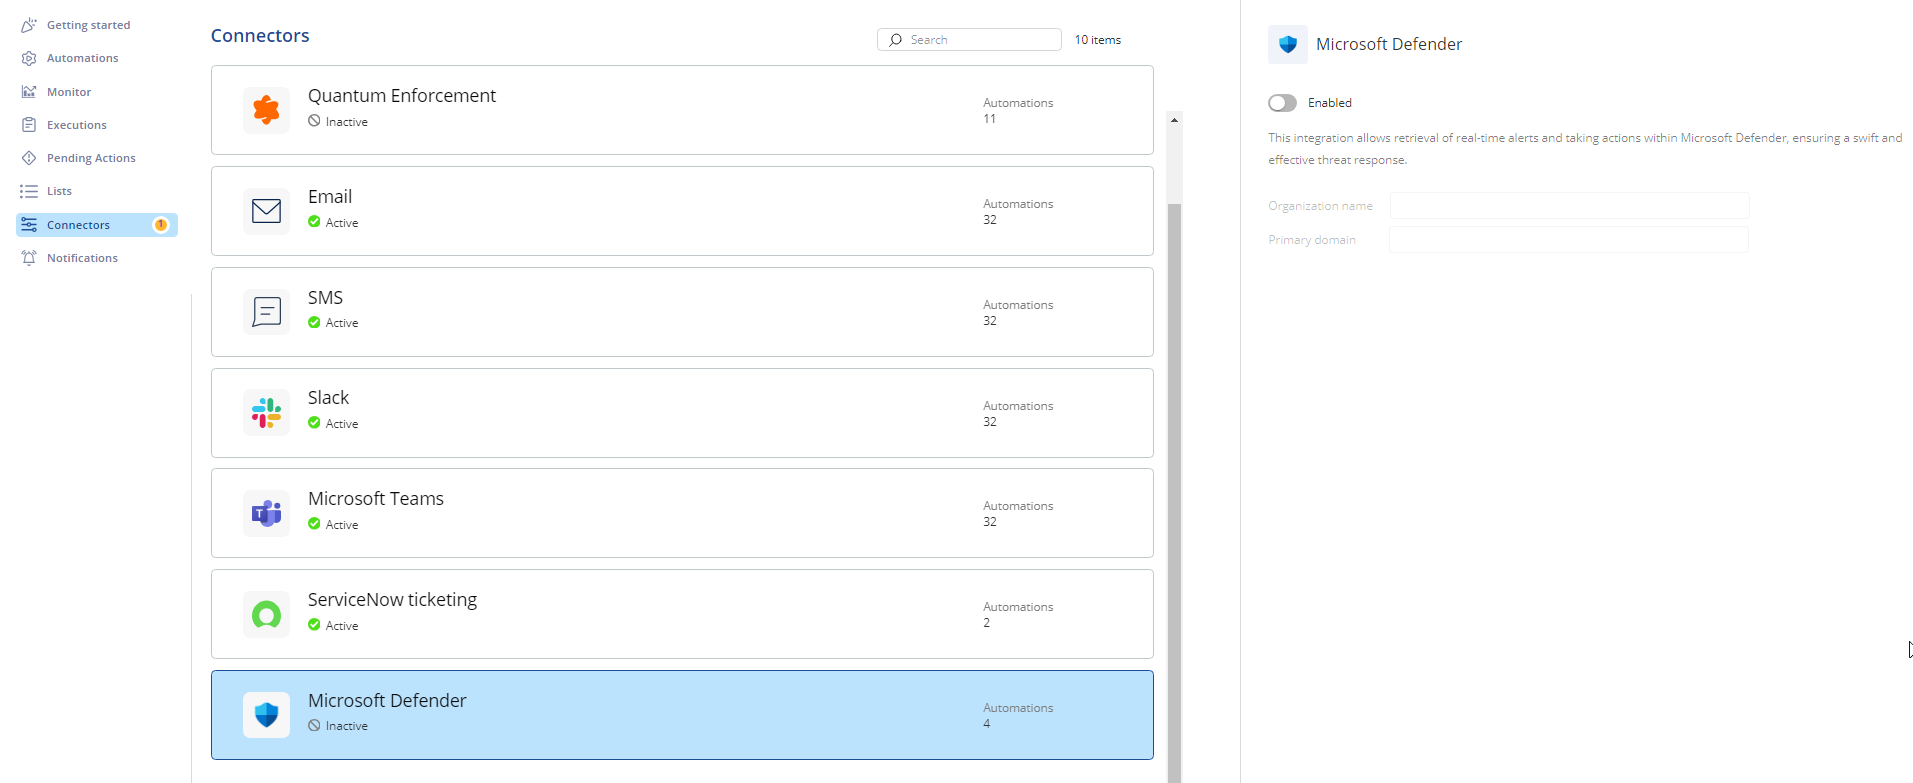This screenshot has width=1913, height=783.
Task: Click the Monitor chart icon in sidebar
Action: click(x=29, y=92)
